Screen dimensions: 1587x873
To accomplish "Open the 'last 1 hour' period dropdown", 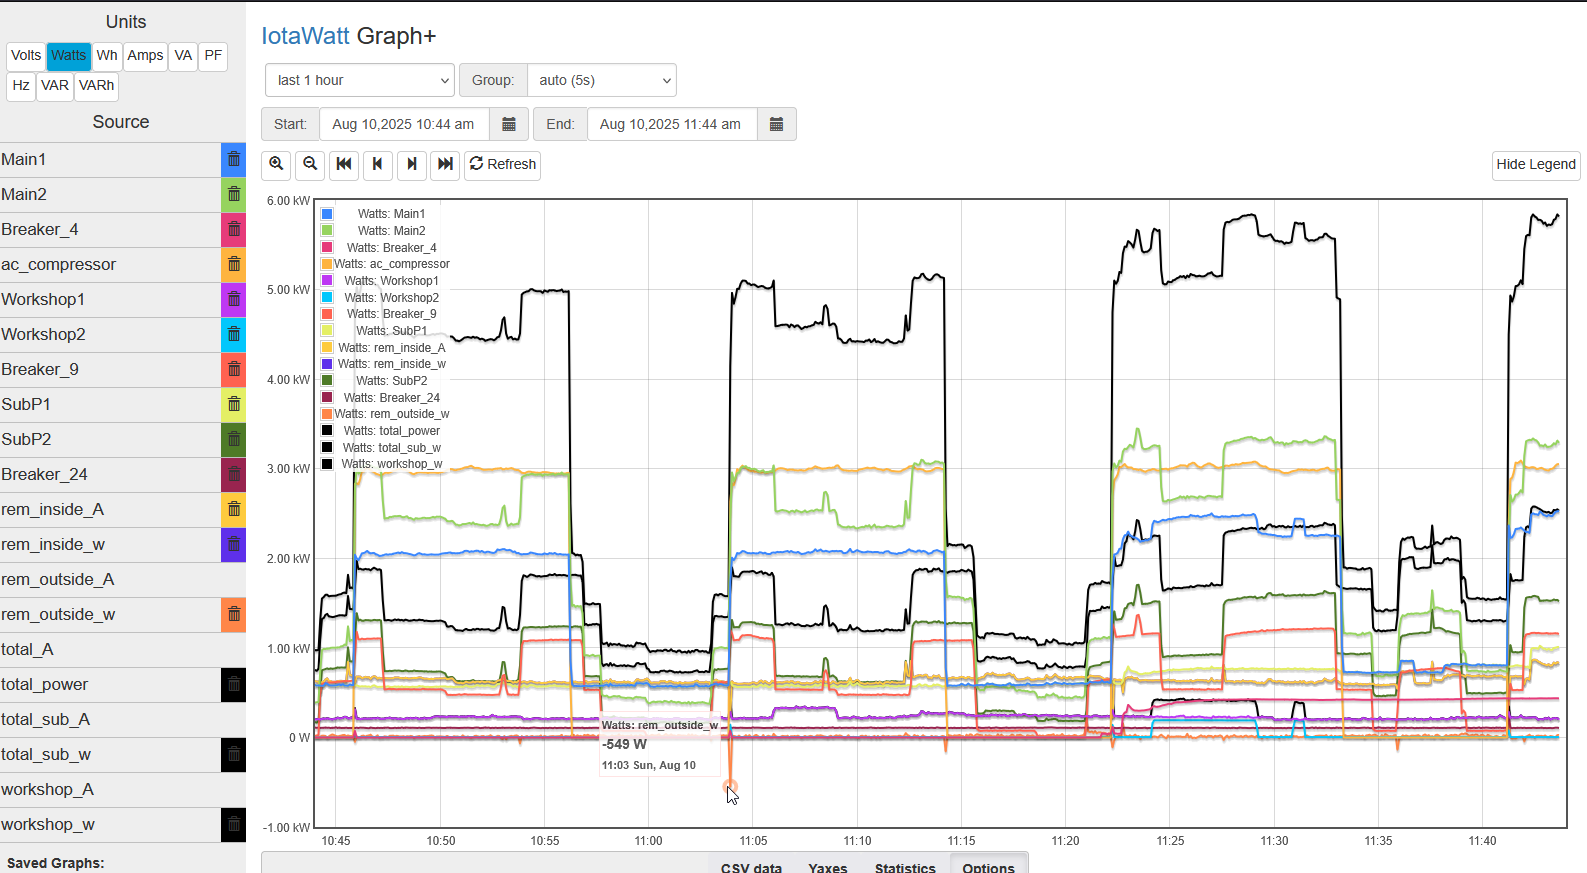I will [x=360, y=80].
